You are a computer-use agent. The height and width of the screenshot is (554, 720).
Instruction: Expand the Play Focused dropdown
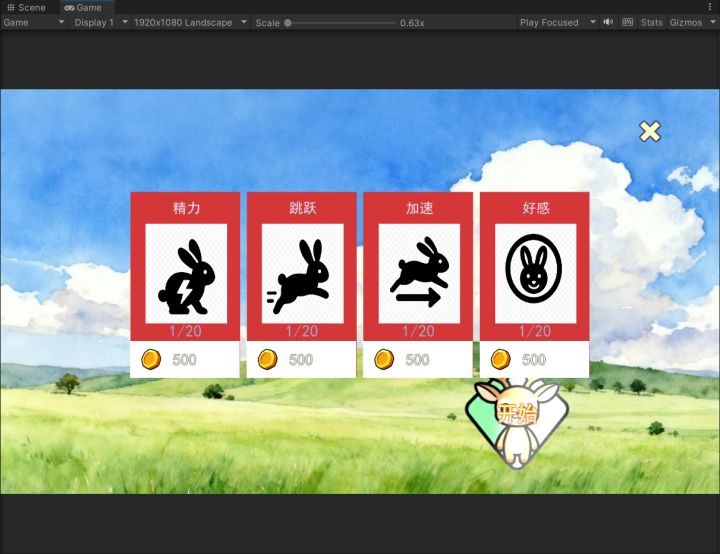click(556, 22)
